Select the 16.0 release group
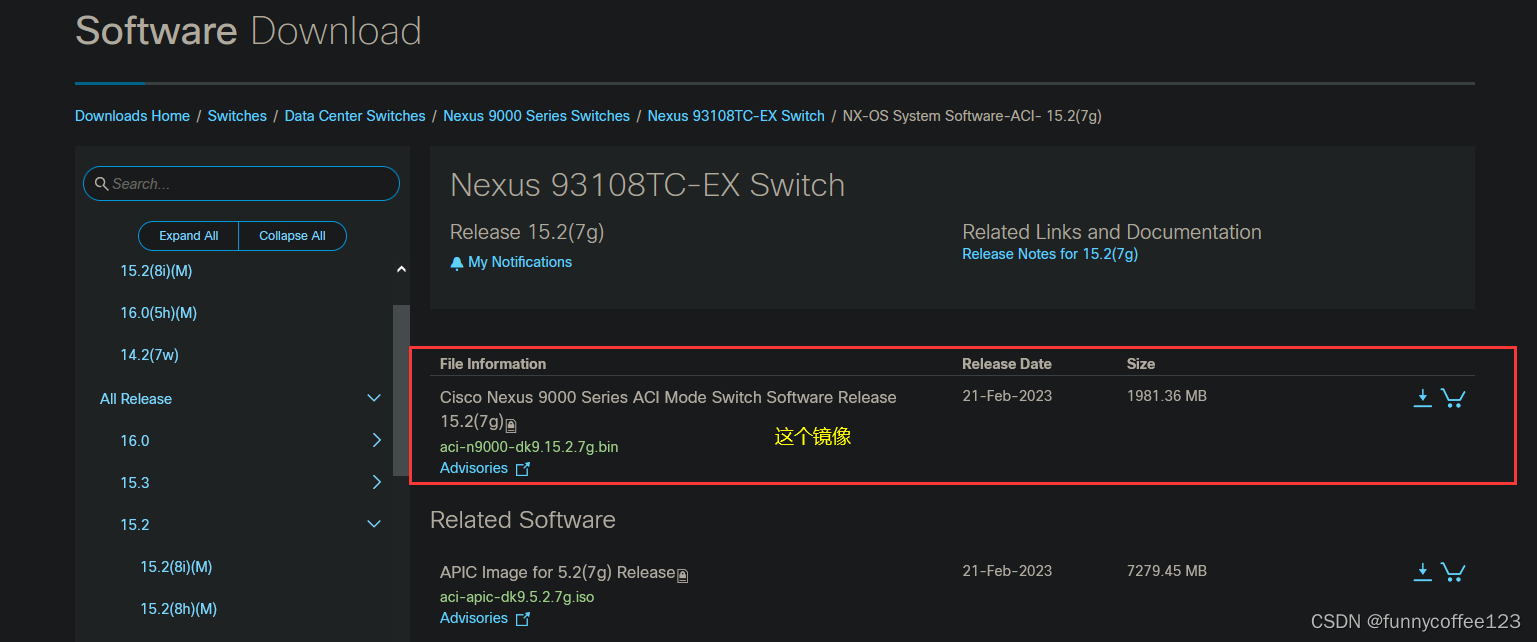Viewport: 1537px width, 642px height. coord(135,441)
